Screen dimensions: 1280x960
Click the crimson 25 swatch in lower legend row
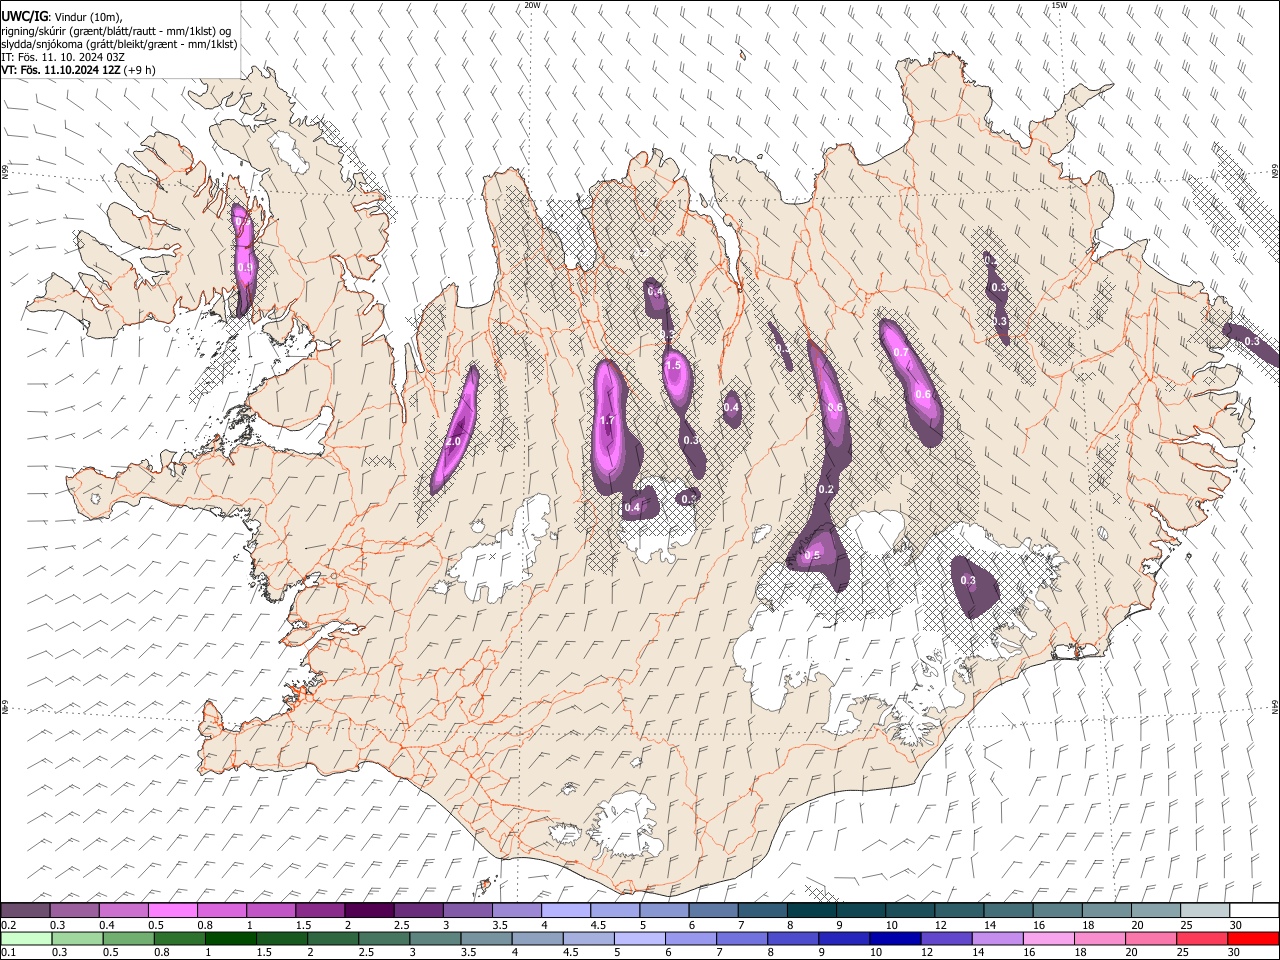[1201, 938]
